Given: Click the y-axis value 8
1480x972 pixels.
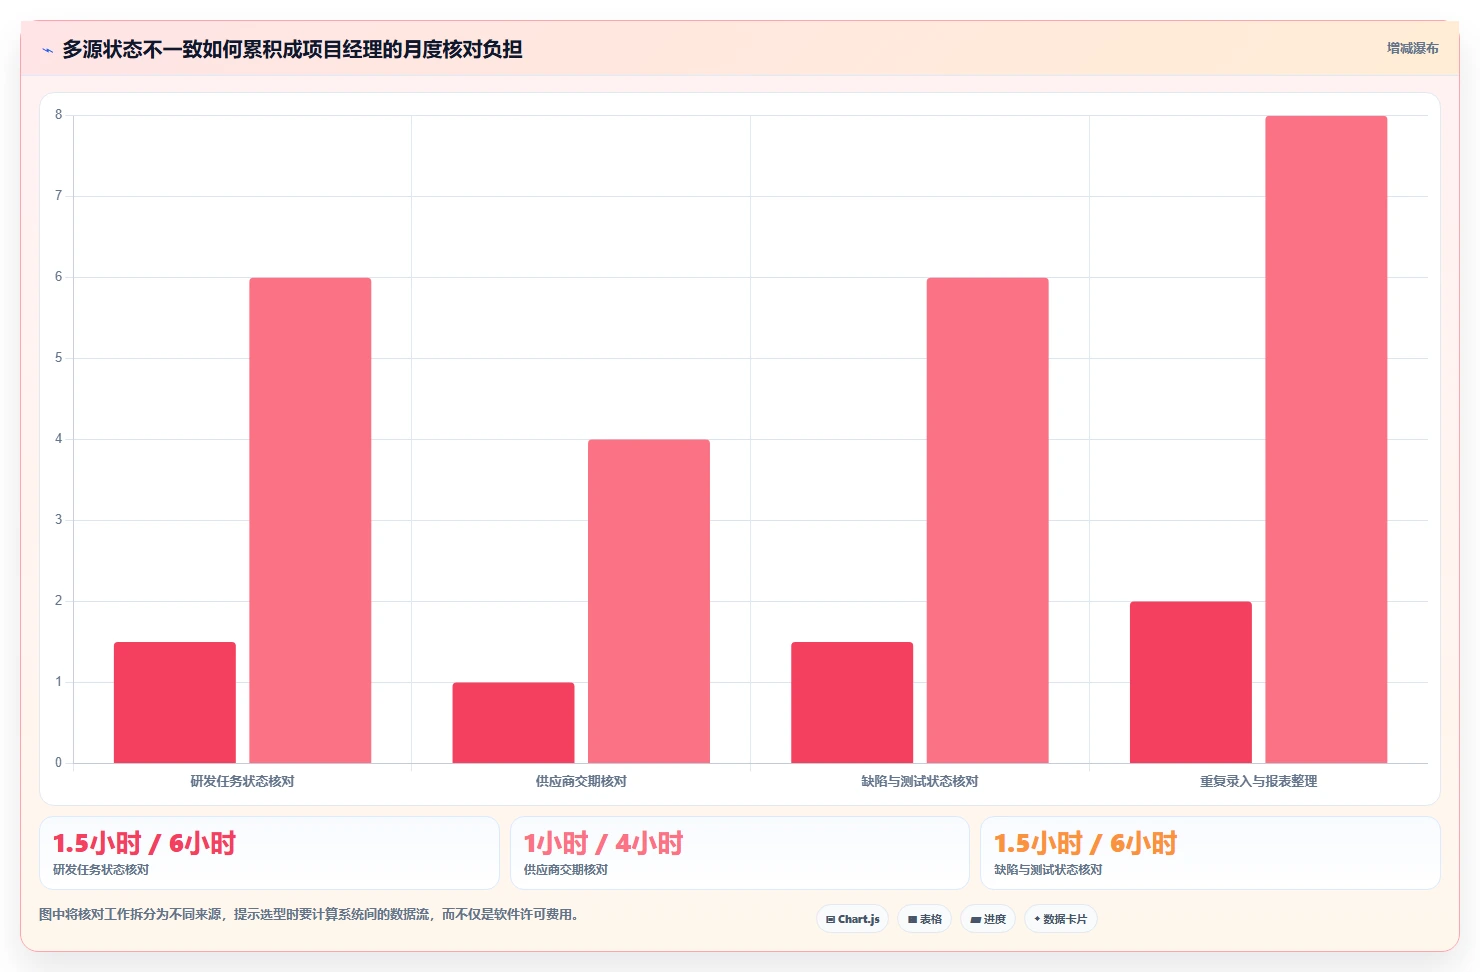Looking at the screenshot, I should 58,115.
